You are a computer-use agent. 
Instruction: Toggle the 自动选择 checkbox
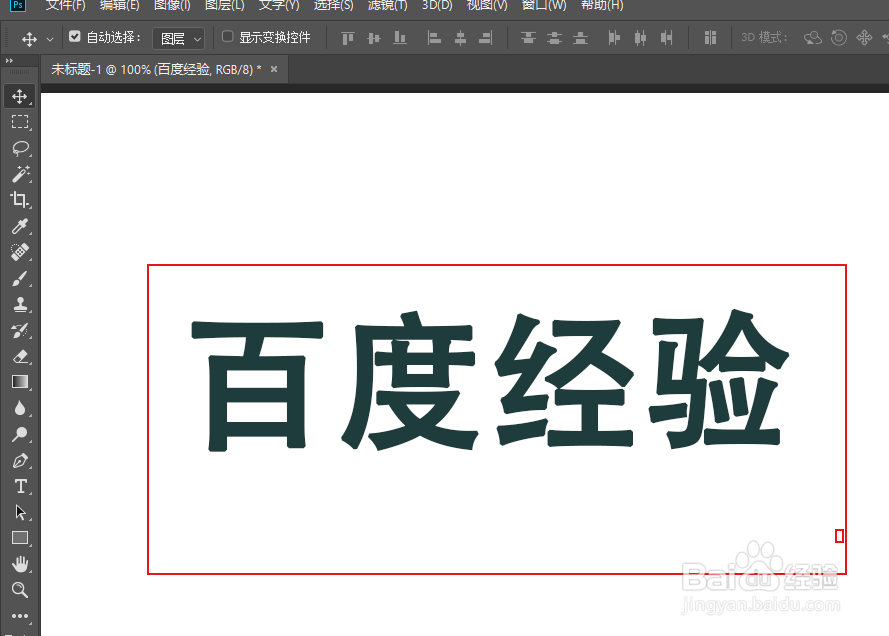pos(74,36)
